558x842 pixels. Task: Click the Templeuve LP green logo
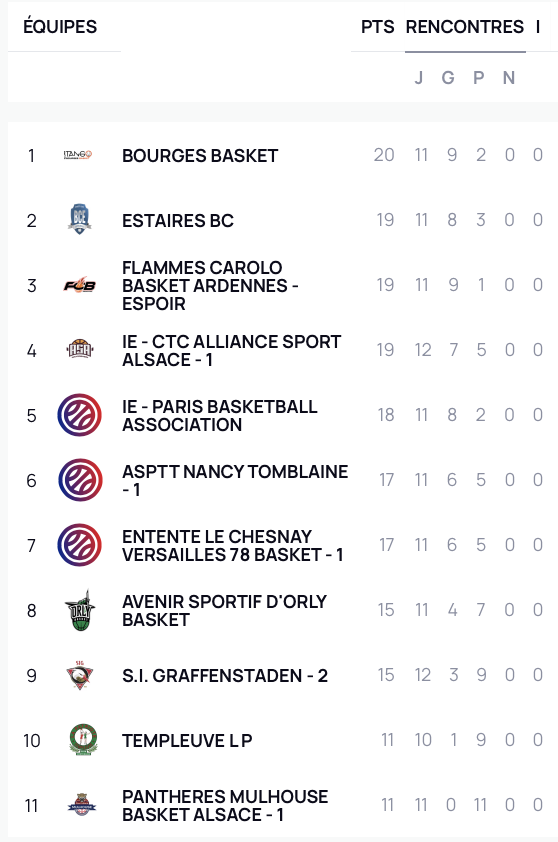click(x=83, y=739)
